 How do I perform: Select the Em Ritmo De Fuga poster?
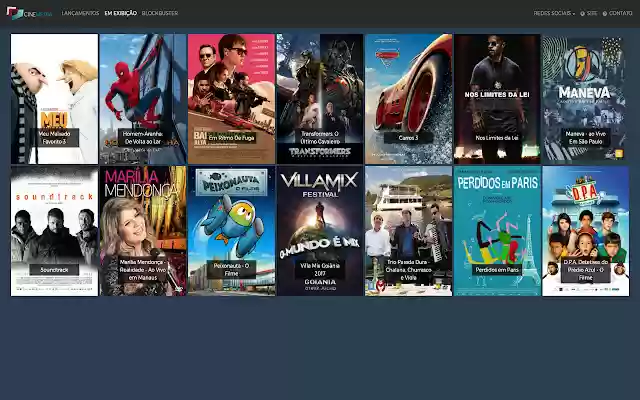(231, 99)
